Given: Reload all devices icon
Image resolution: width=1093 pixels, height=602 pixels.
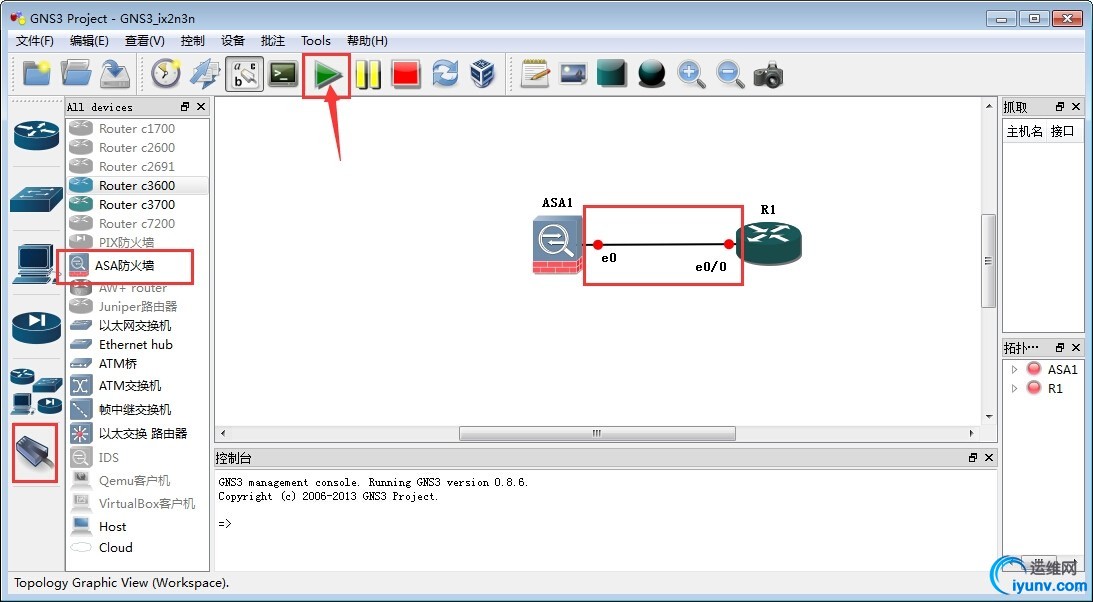Looking at the screenshot, I should [445, 73].
